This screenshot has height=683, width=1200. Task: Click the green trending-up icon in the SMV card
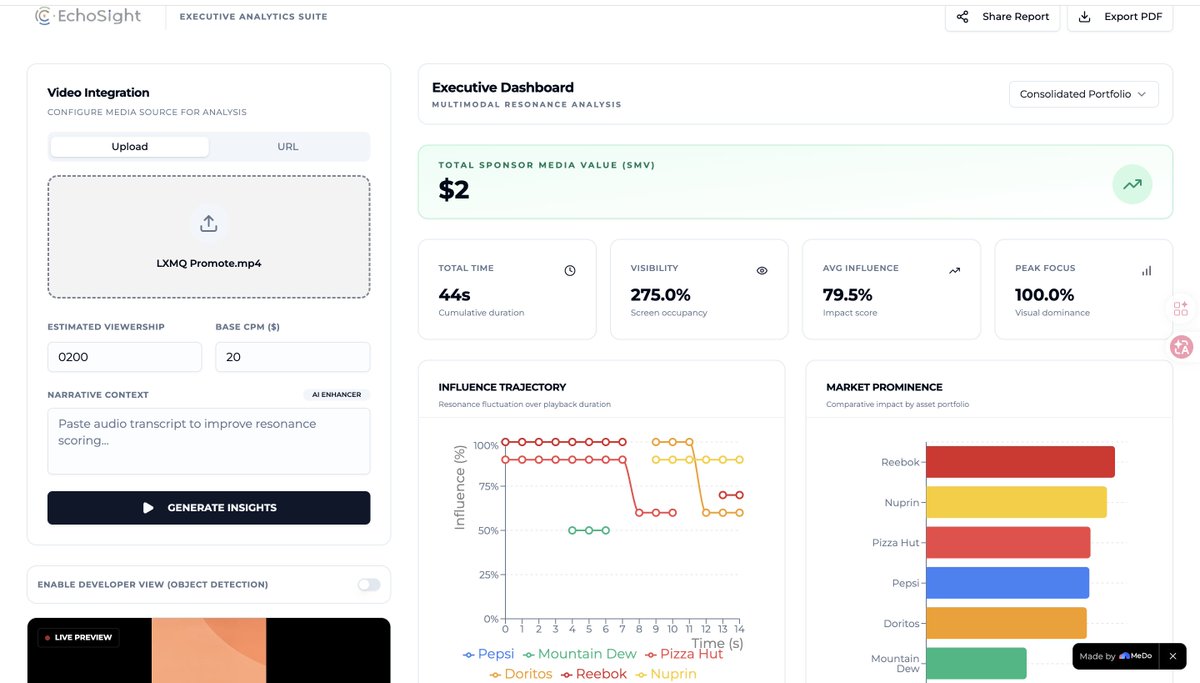pyautogui.click(x=1132, y=184)
